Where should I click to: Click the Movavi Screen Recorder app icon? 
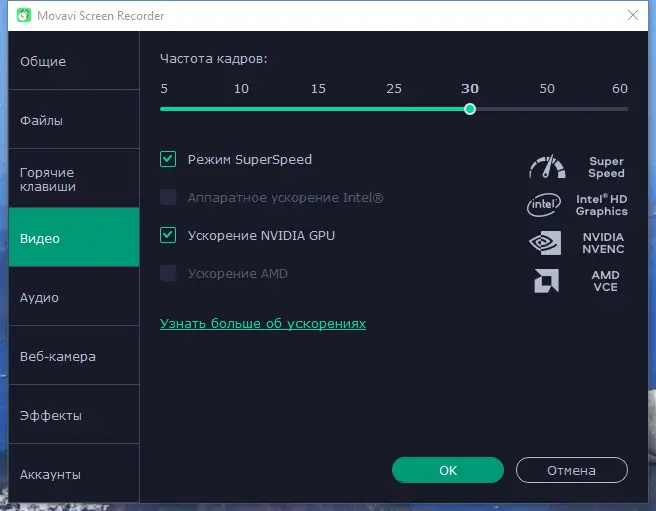[x=21, y=16]
